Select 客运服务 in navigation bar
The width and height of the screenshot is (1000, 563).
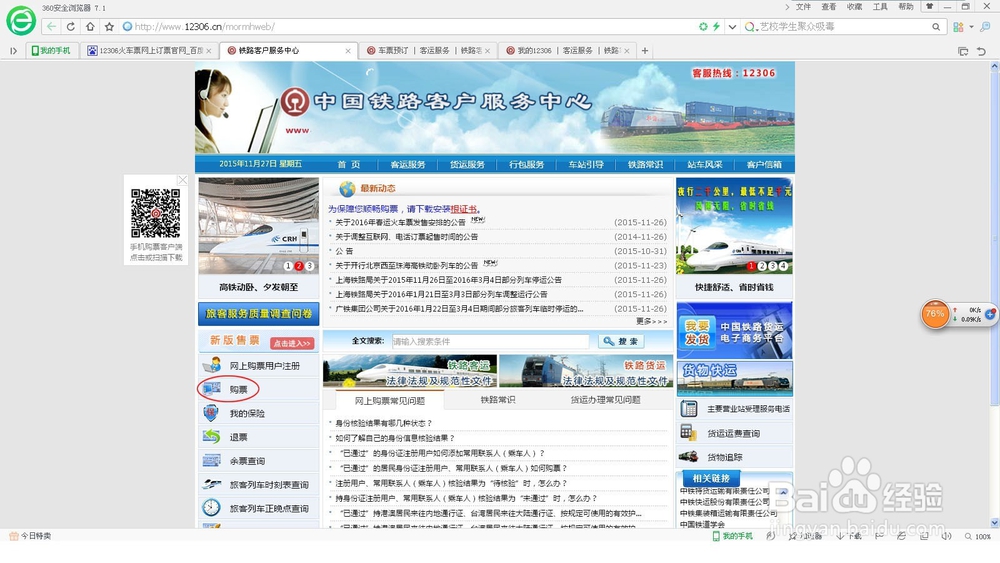408,165
